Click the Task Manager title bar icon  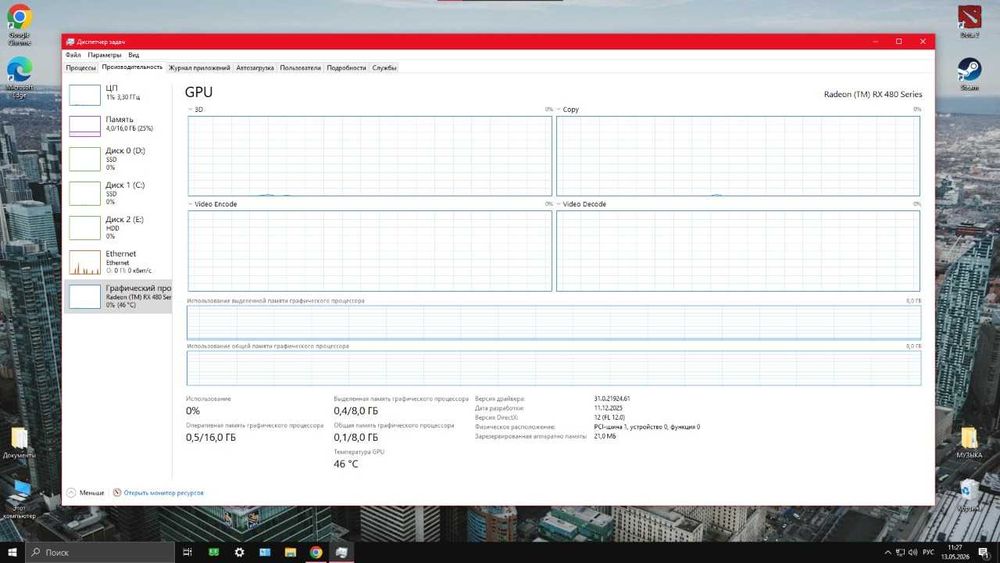tap(70, 41)
